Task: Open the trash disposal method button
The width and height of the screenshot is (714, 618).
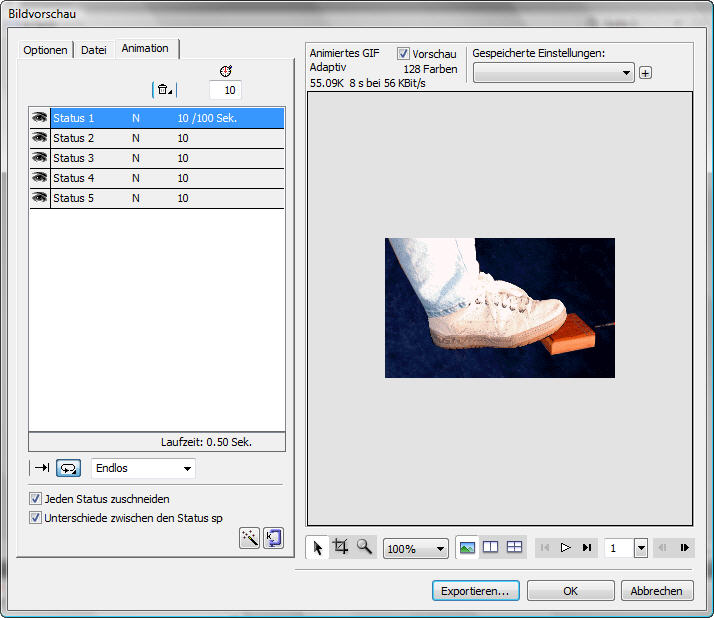Action: coord(164,90)
